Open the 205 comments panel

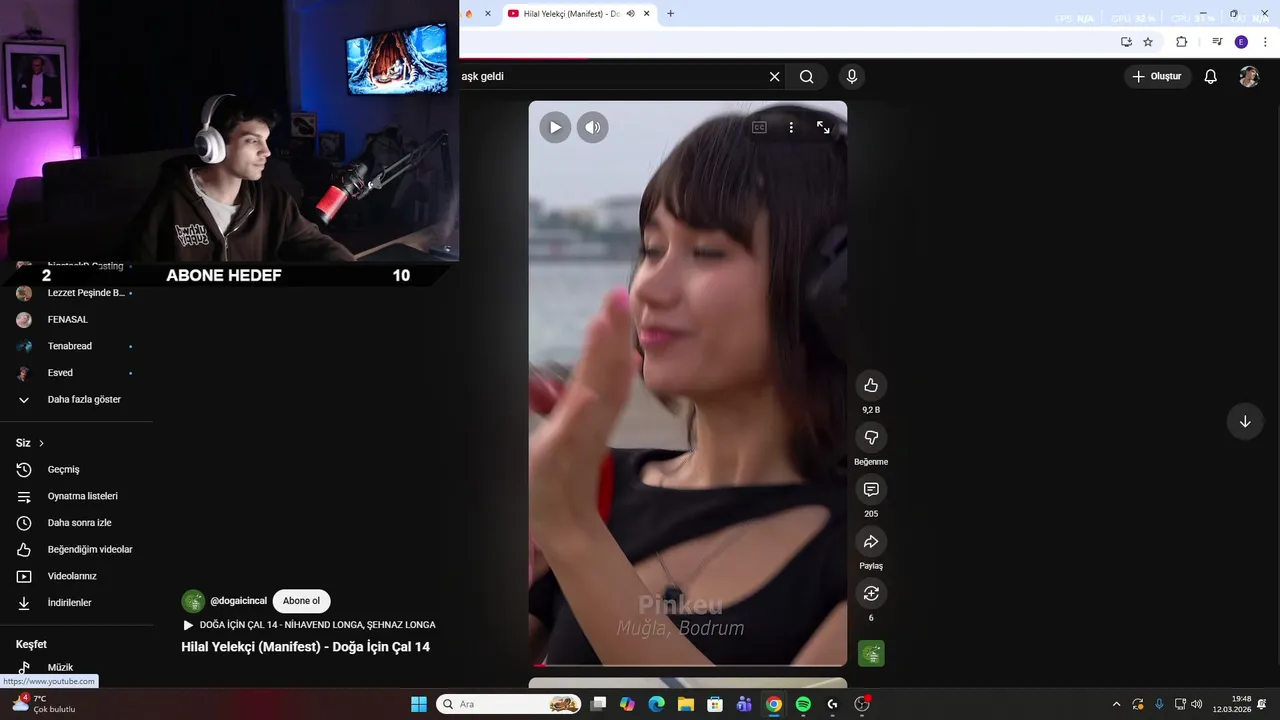(871, 489)
